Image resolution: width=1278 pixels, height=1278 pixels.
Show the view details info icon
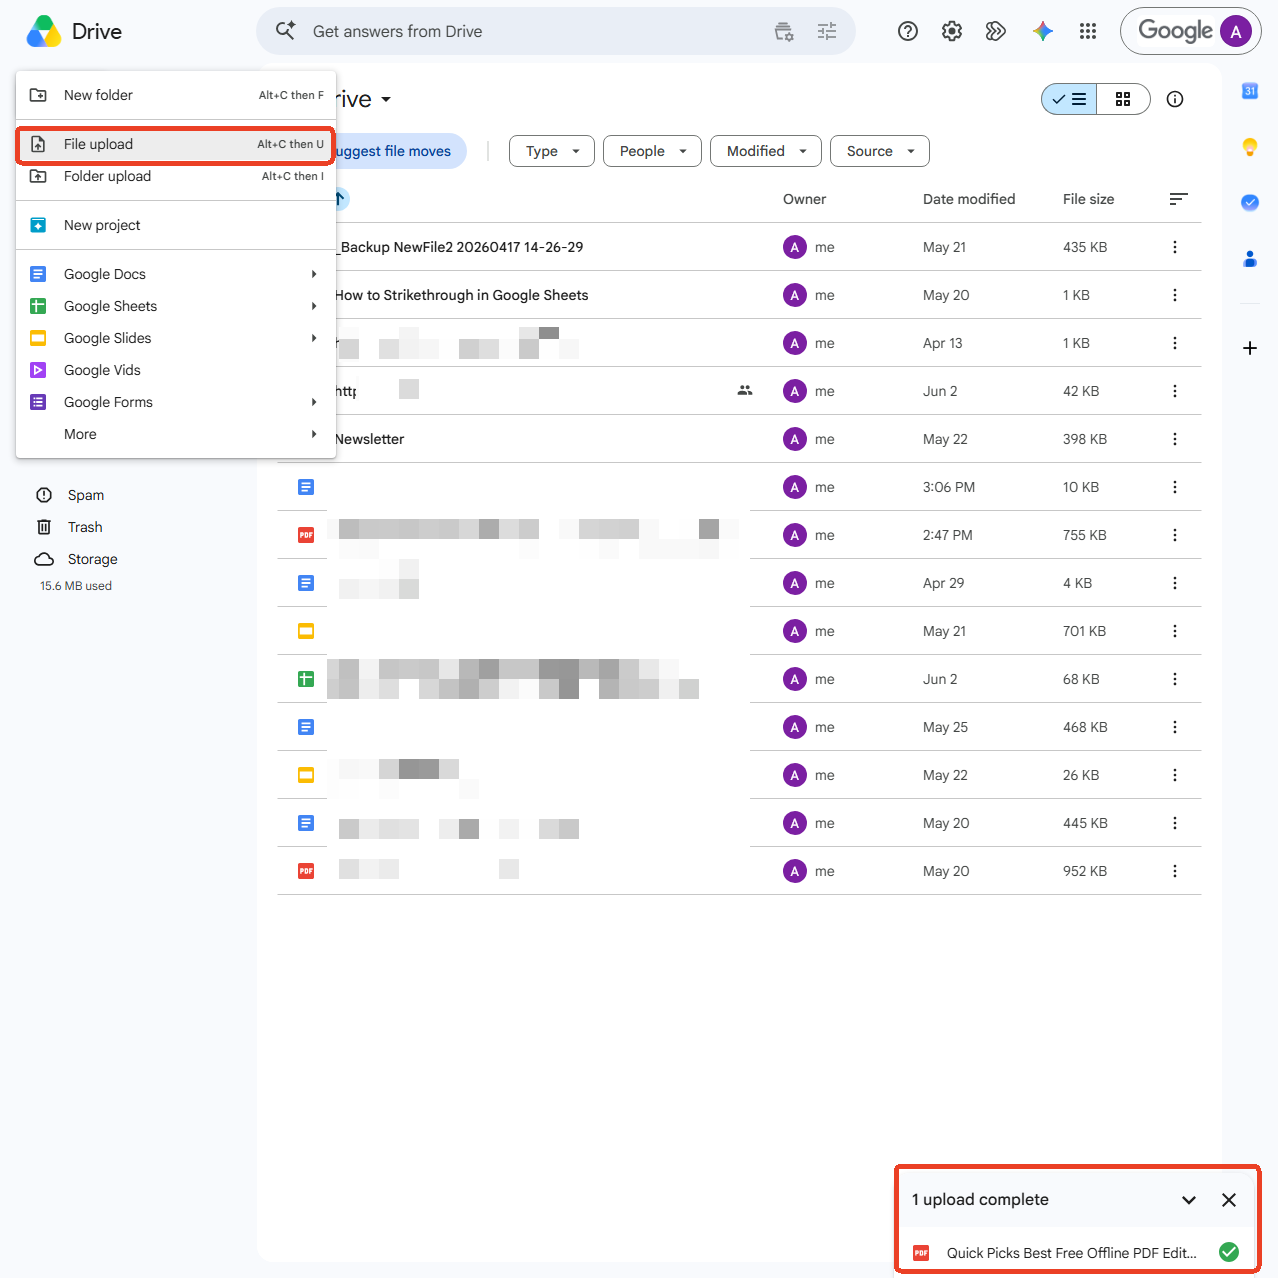point(1175,99)
